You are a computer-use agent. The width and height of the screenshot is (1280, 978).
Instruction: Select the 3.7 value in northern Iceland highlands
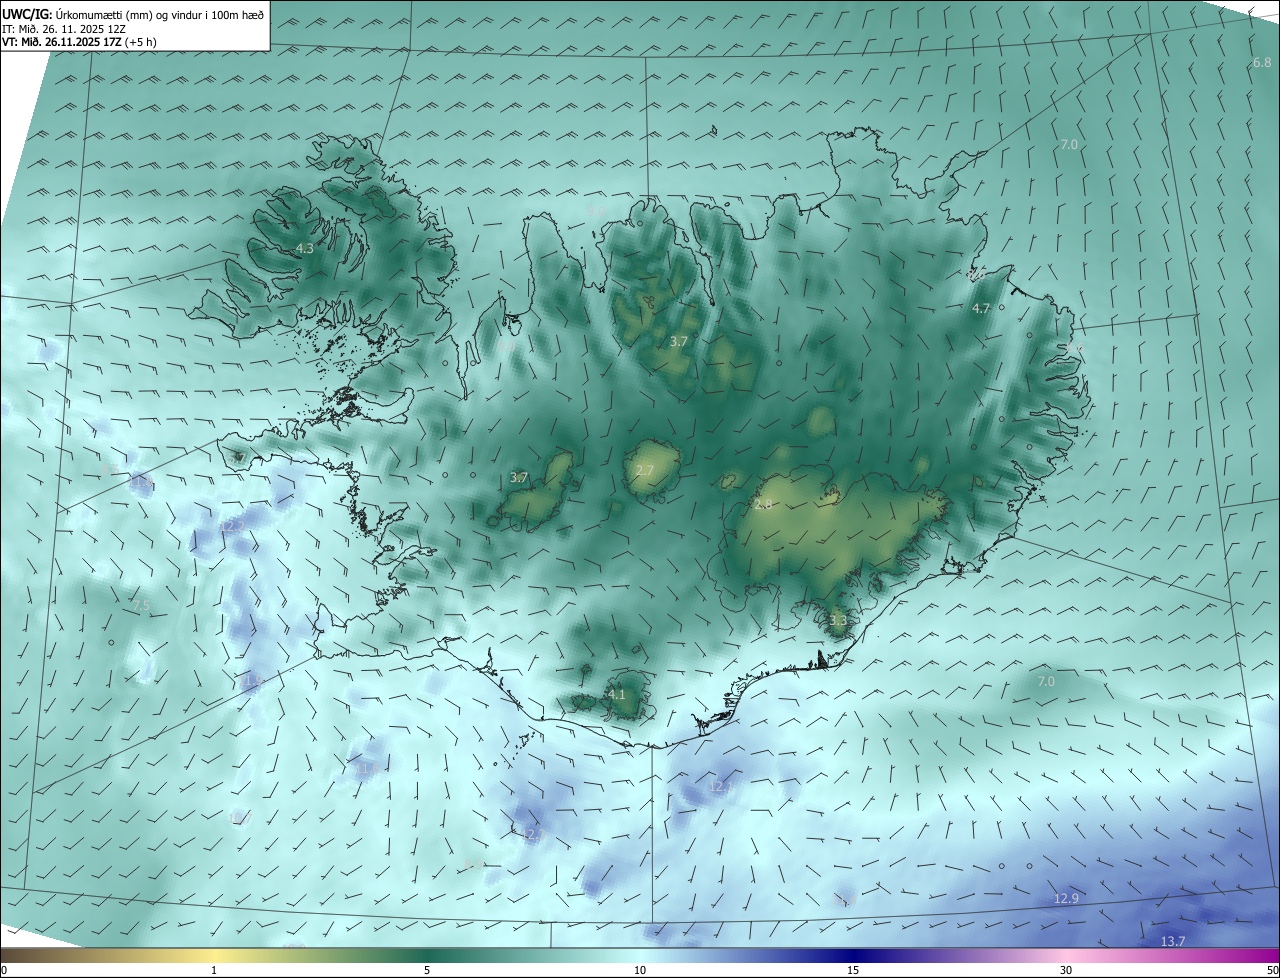click(x=679, y=341)
